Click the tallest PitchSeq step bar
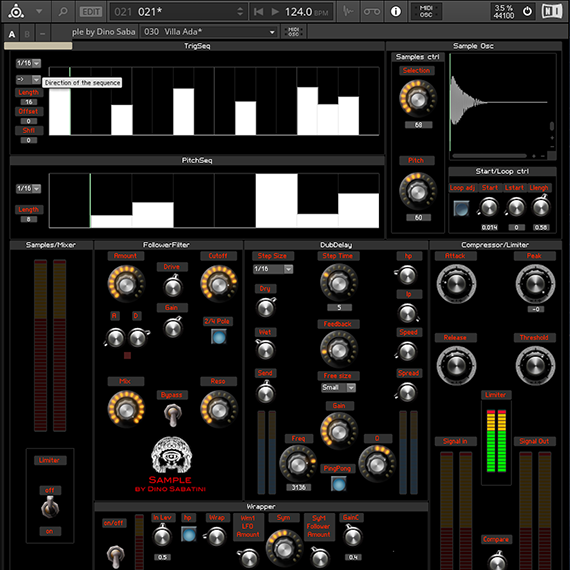 click(276, 200)
